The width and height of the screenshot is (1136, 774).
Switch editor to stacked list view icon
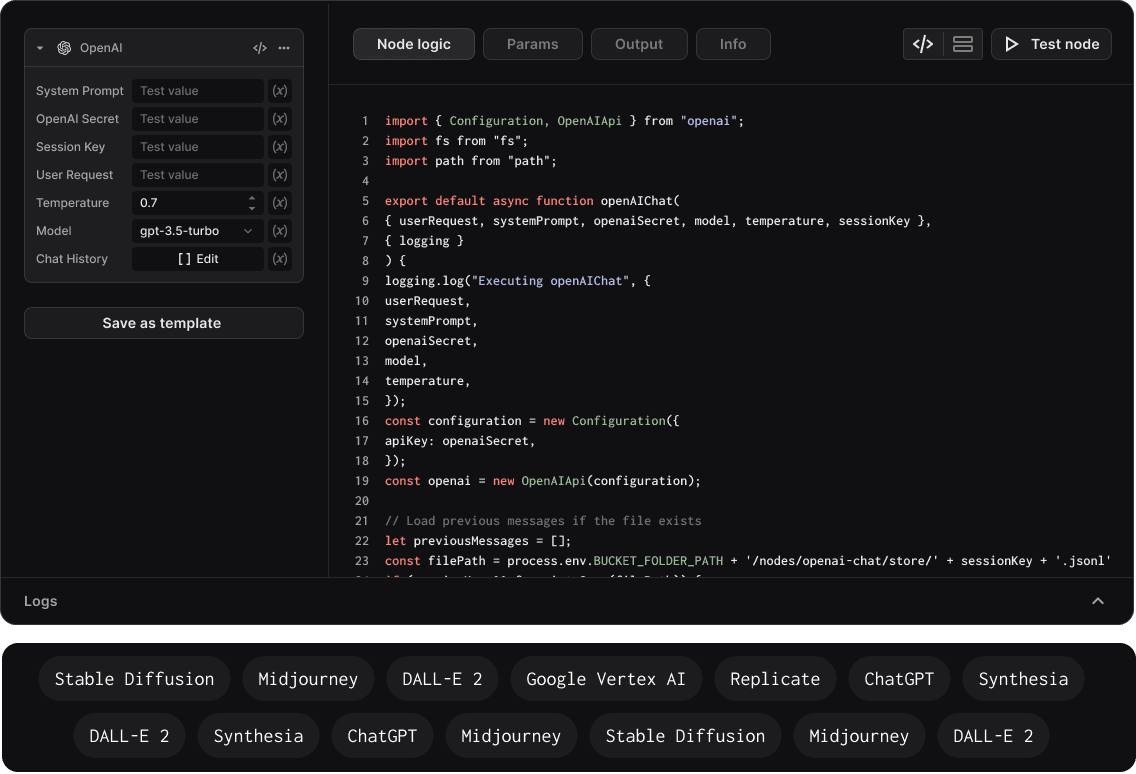[963, 43]
